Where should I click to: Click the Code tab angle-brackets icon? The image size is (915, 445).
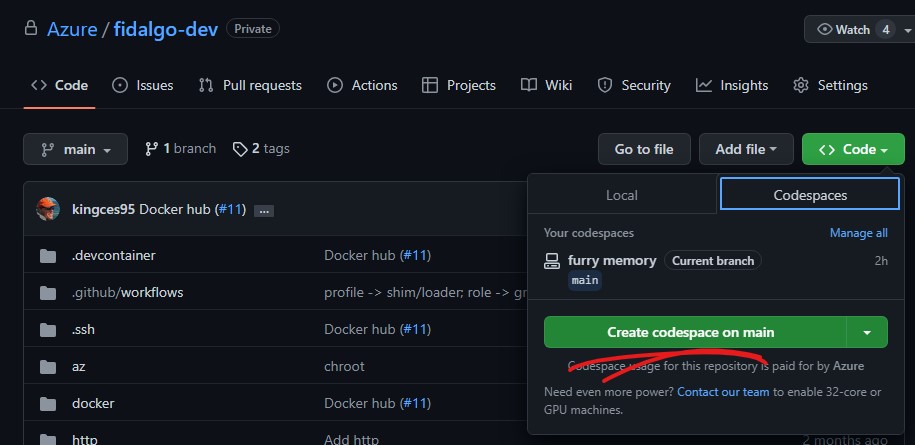point(39,85)
